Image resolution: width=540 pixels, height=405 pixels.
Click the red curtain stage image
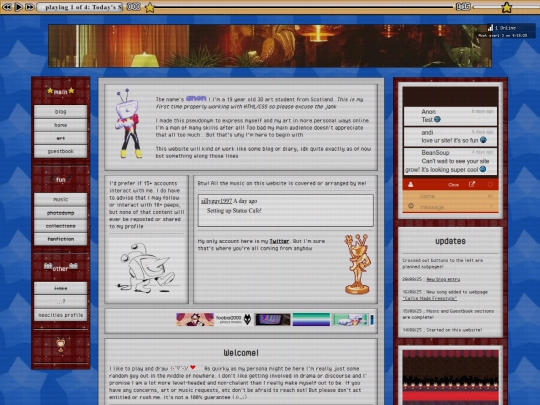(450, 377)
